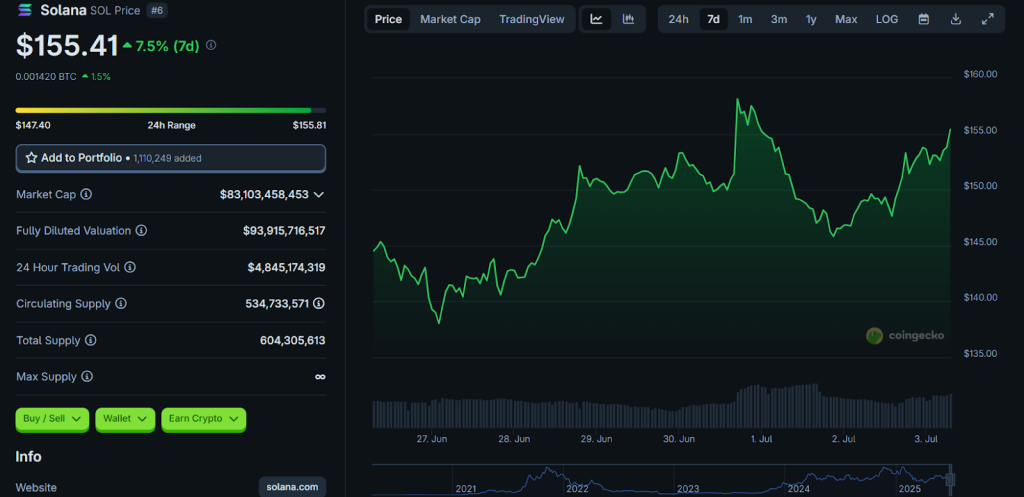1024x497 pixels.
Task: Click the Info section heading
Action: coord(28,457)
